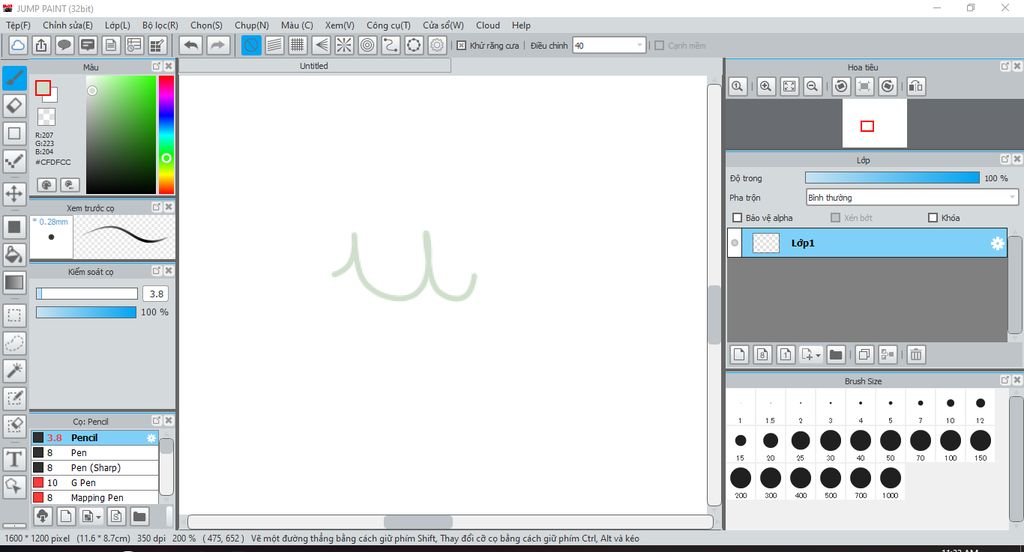The height and width of the screenshot is (552, 1024).
Task: Click the transparent color swatch
Action: [x=46, y=117]
